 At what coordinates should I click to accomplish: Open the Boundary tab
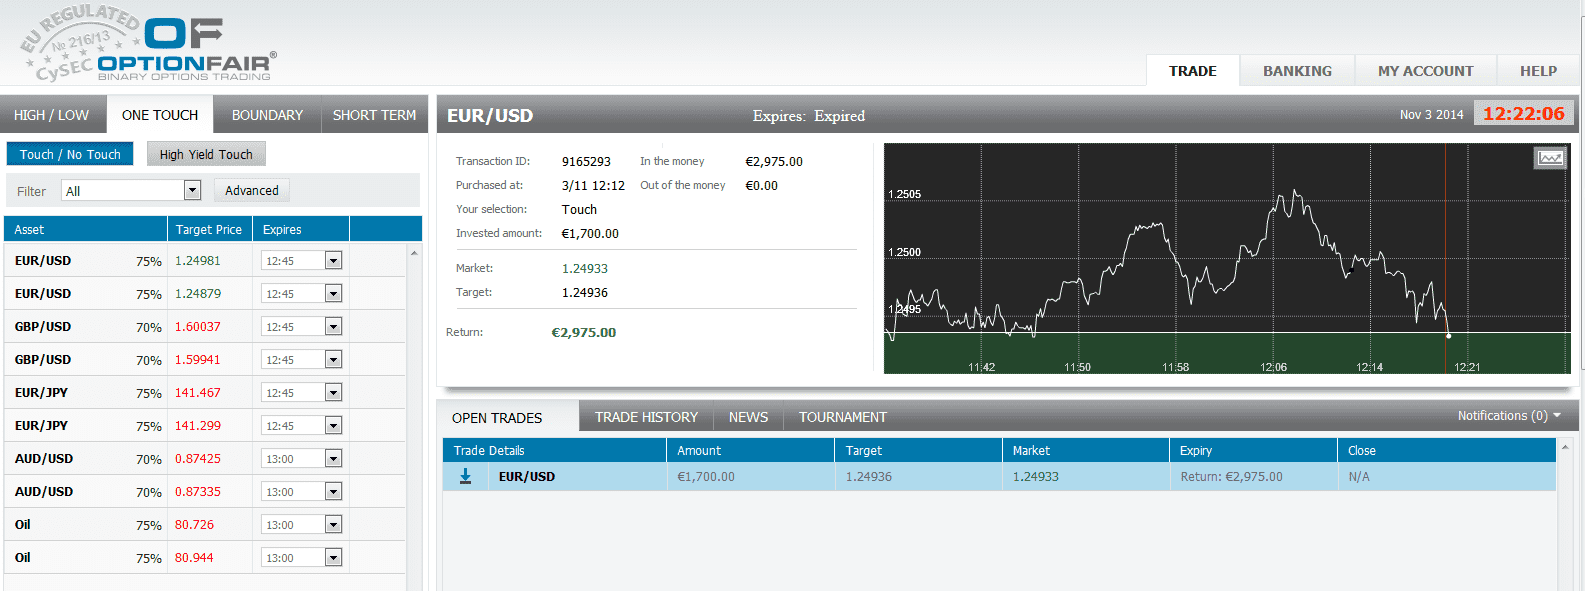click(x=267, y=115)
